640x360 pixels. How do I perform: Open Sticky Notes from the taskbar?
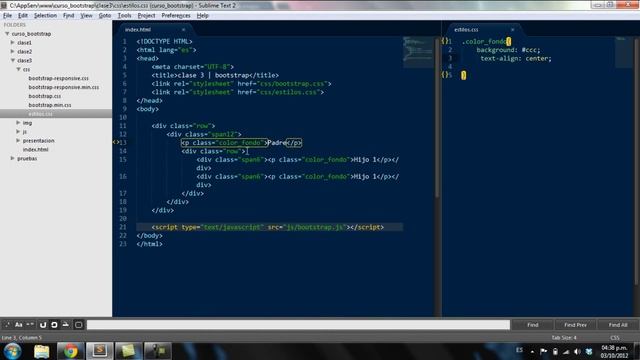pyautogui.click(x=128, y=351)
